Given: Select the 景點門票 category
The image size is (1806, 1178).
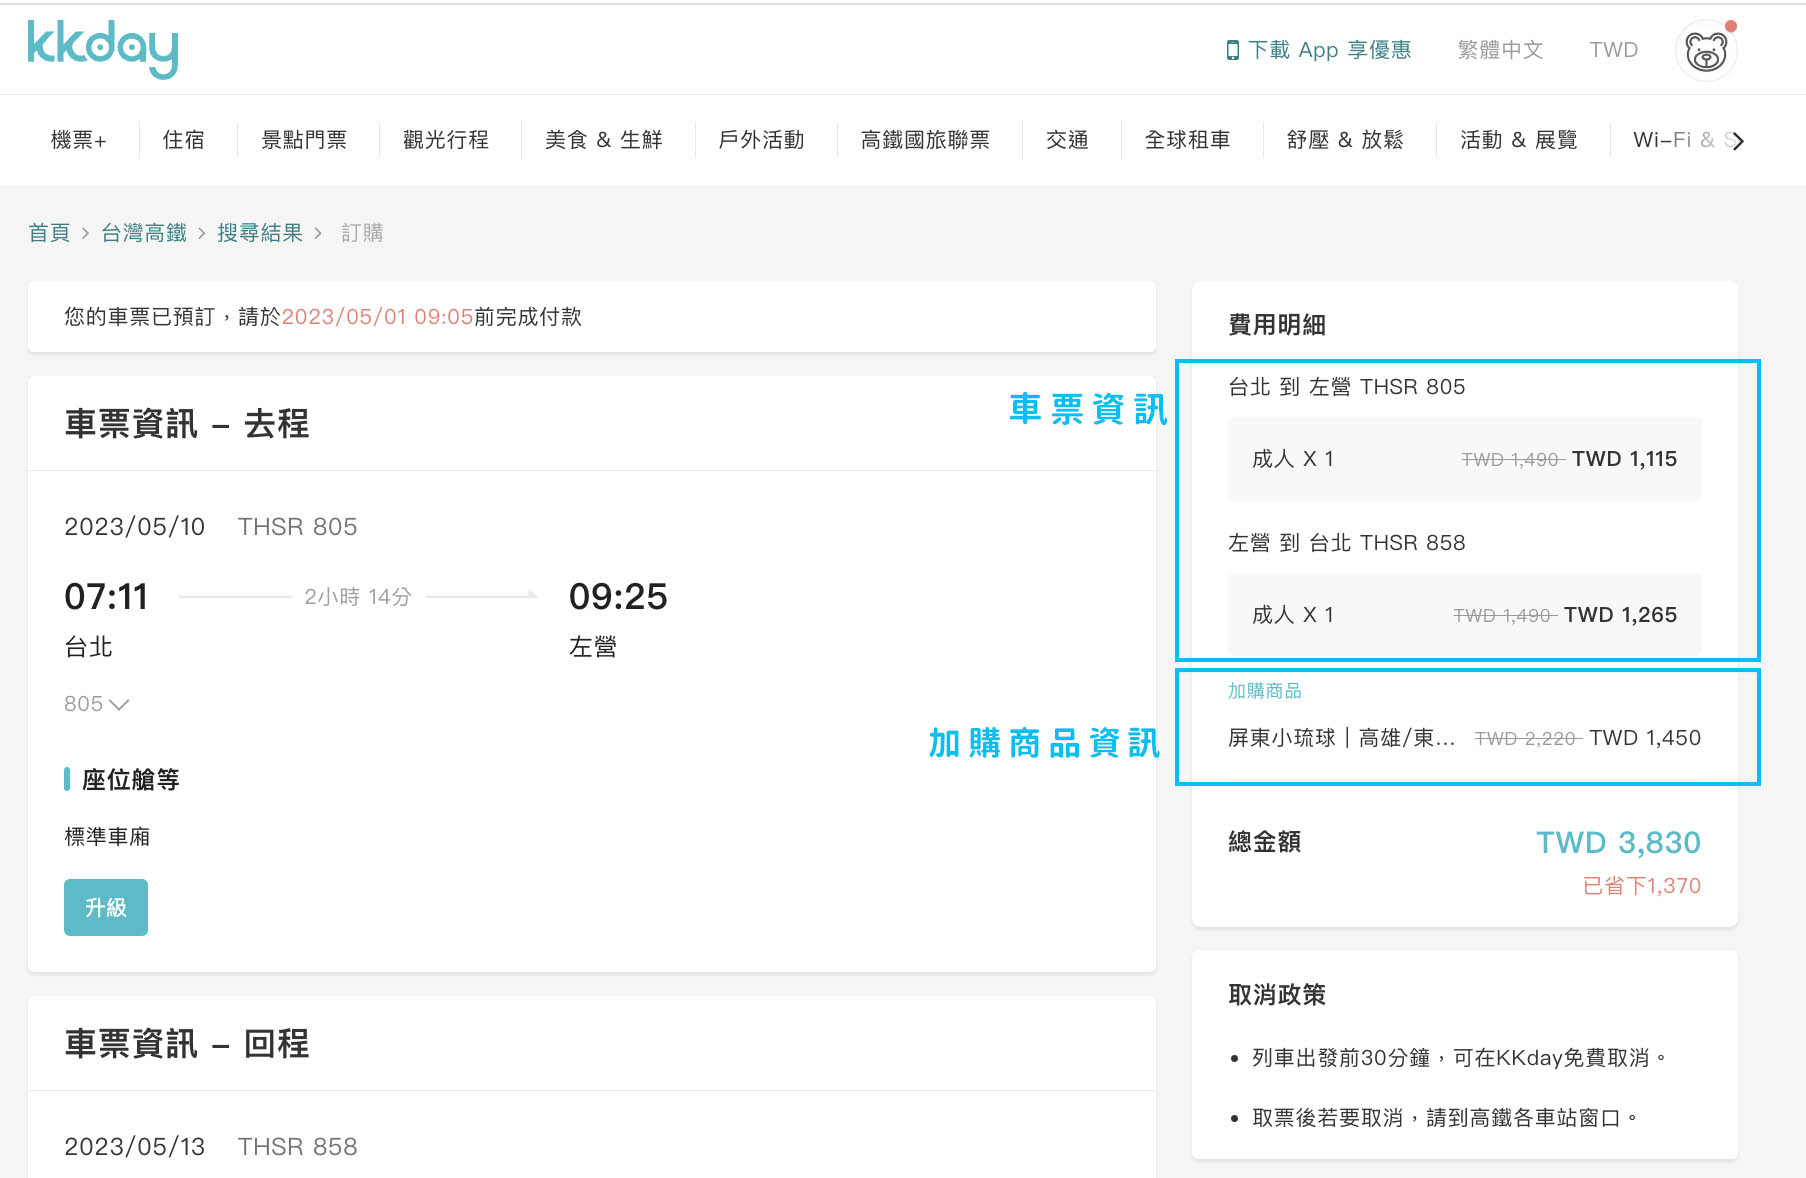Looking at the screenshot, I should tap(304, 140).
